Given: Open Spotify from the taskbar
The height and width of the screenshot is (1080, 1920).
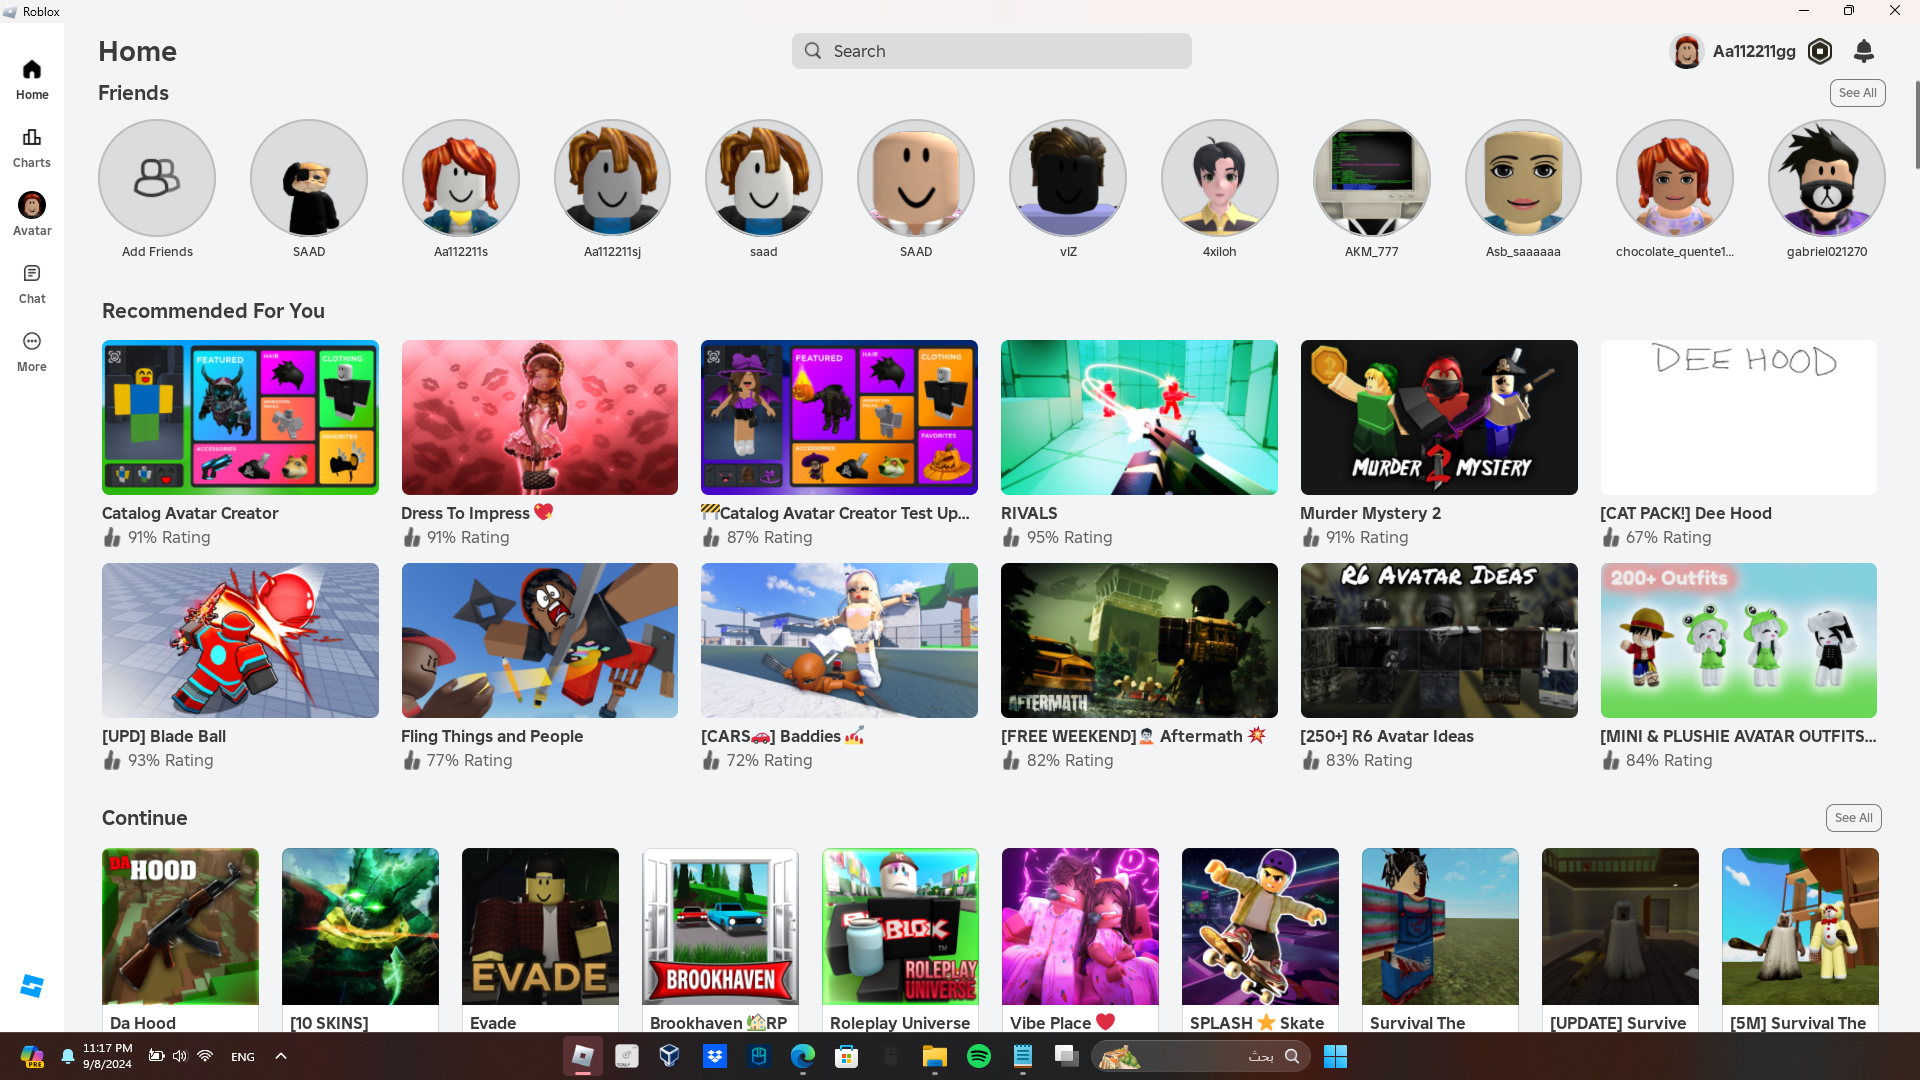Looking at the screenshot, I should click(x=979, y=1056).
